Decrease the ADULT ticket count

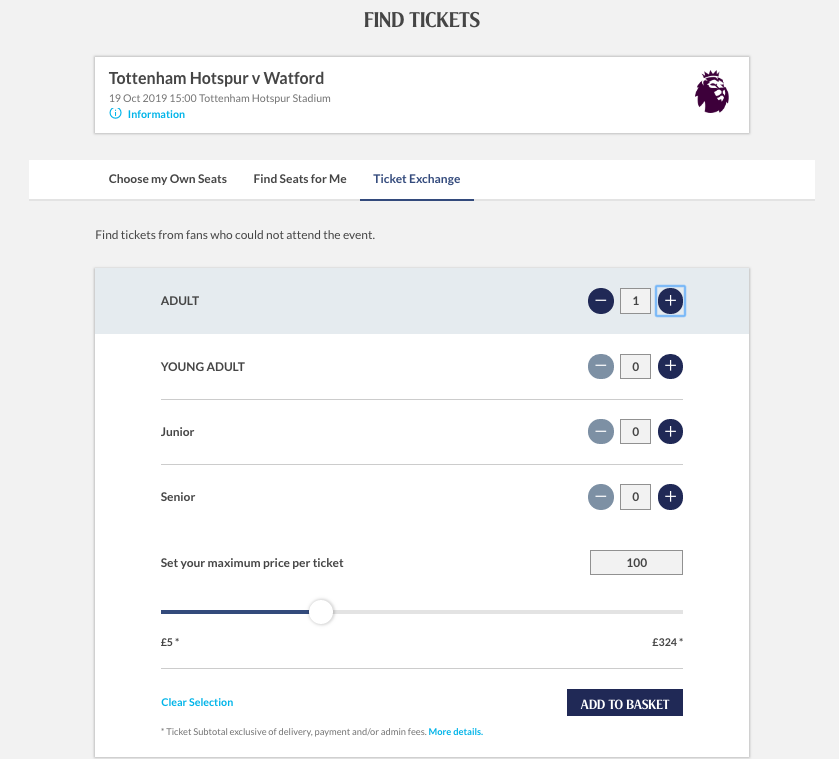point(600,300)
